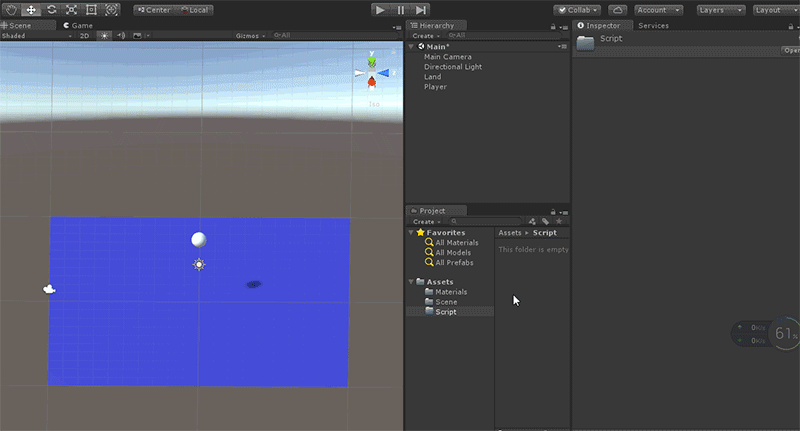Select the Hand tool

11,10
